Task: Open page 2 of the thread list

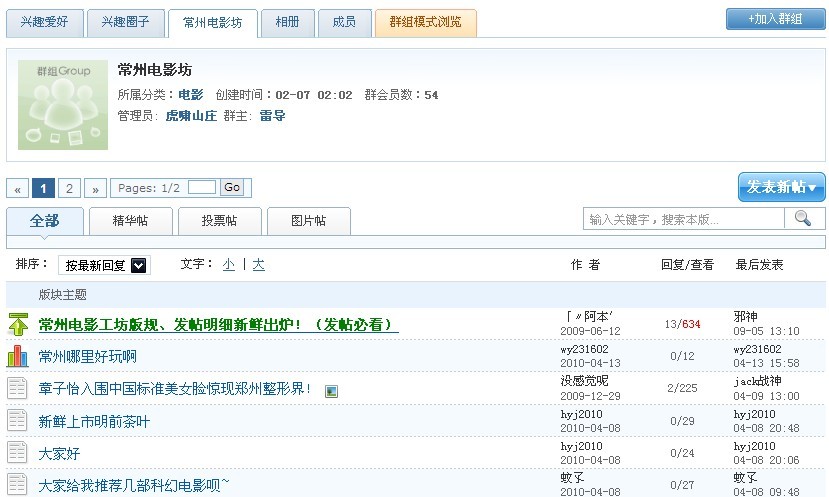Action: tap(69, 188)
